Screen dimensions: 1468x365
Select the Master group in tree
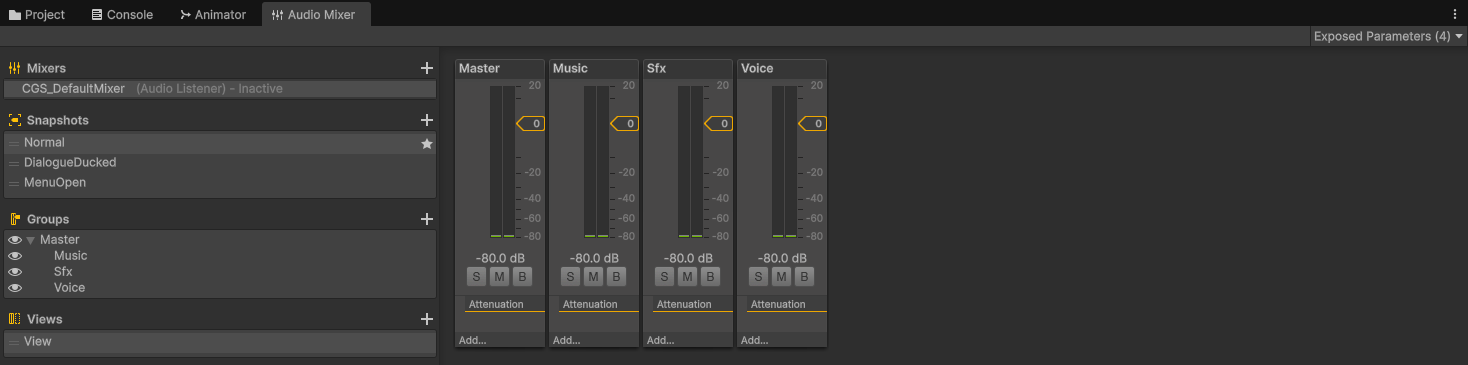(x=60, y=240)
